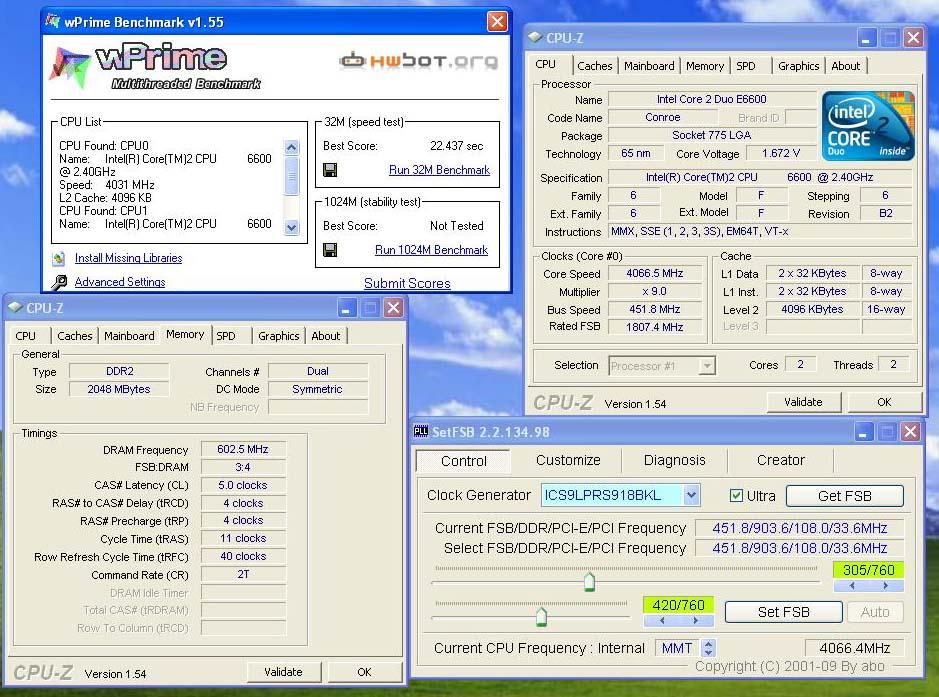The height and width of the screenshot is (697, 939).
Task: Click the SetFSB PLL title bar icon
Action: pyautogui.click(x=421, y=431)
